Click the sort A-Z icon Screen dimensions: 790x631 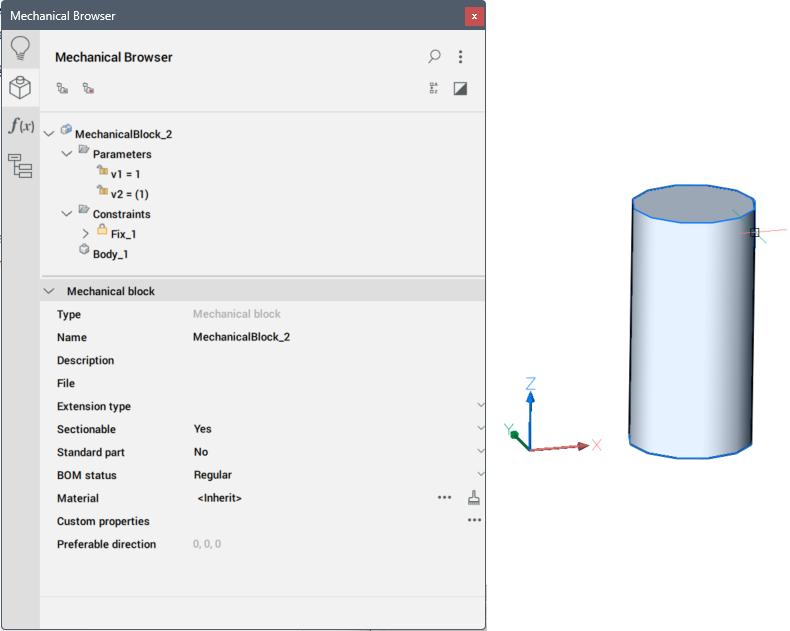(434, 88)
